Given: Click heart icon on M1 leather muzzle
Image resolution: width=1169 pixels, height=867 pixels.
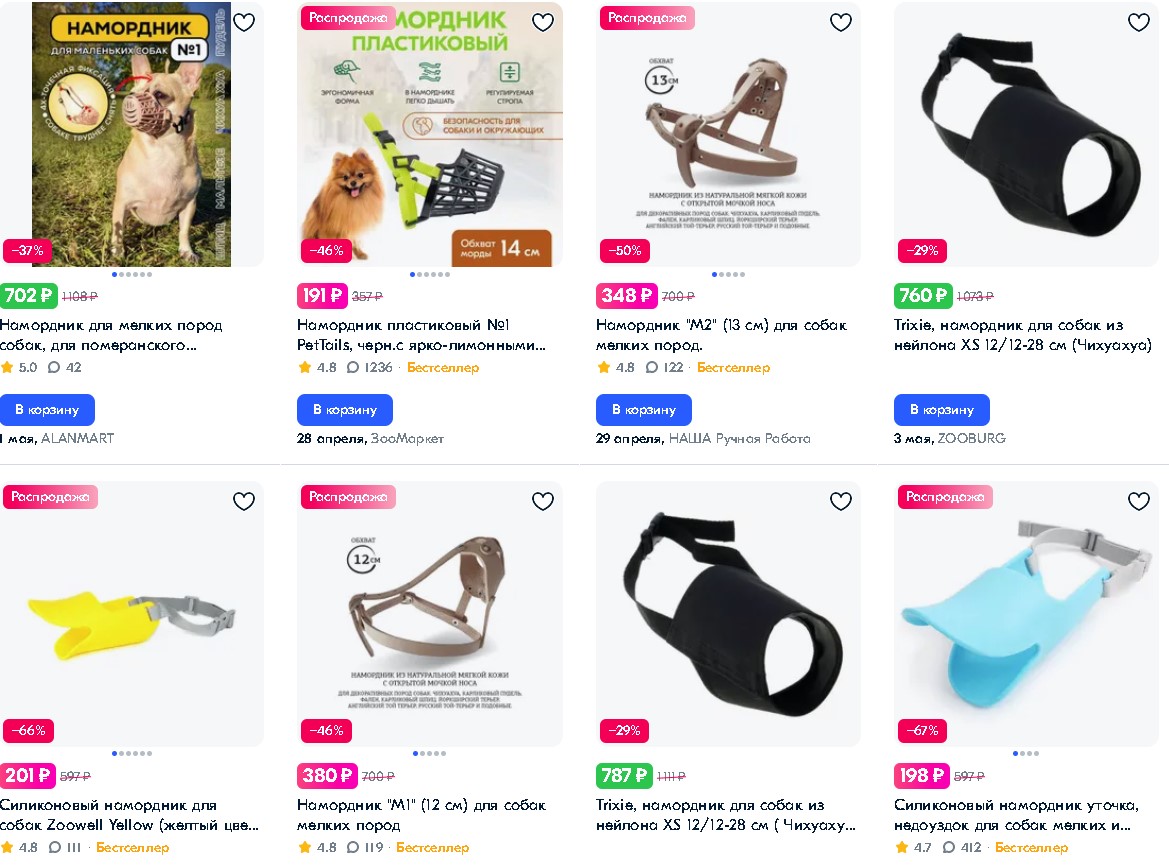Looking at the screenshot, I should [x=543, y=501].
